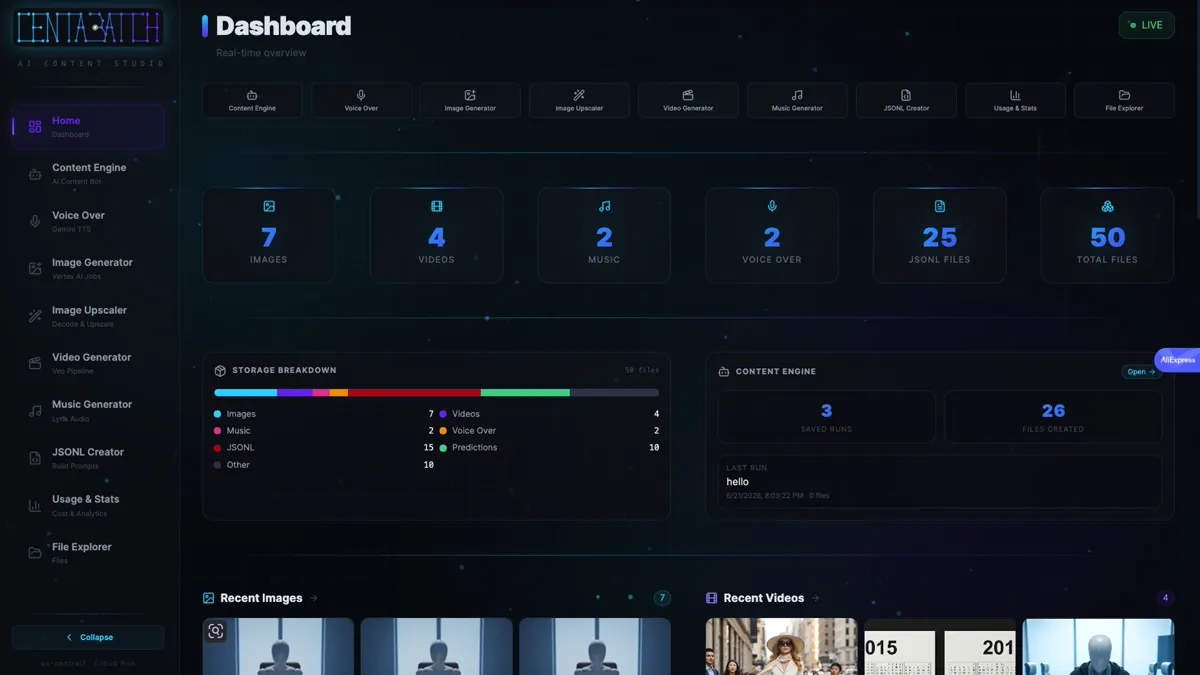Click Usage & Stats sidebar icon
This screenshot has width=1200, height=675.
[x=35, y=506]
